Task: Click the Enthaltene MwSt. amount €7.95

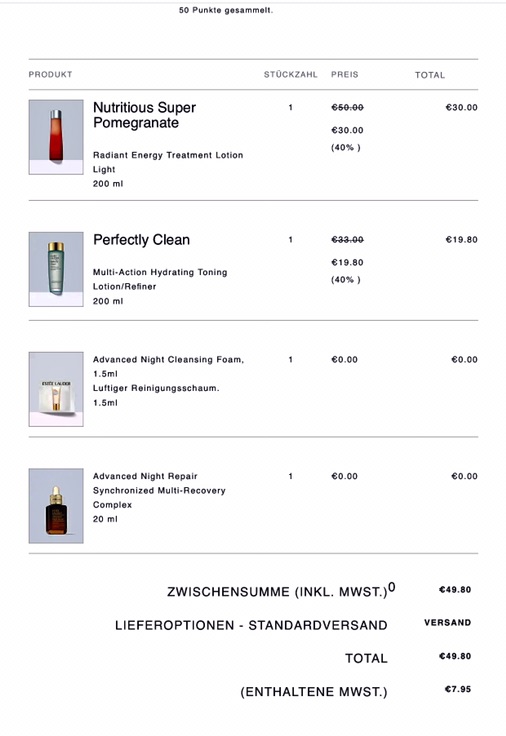Action: point(458,690)
